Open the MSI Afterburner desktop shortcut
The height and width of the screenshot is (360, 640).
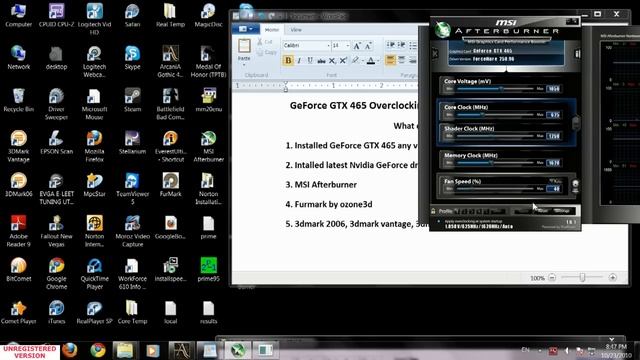click(x=209, y=146)
